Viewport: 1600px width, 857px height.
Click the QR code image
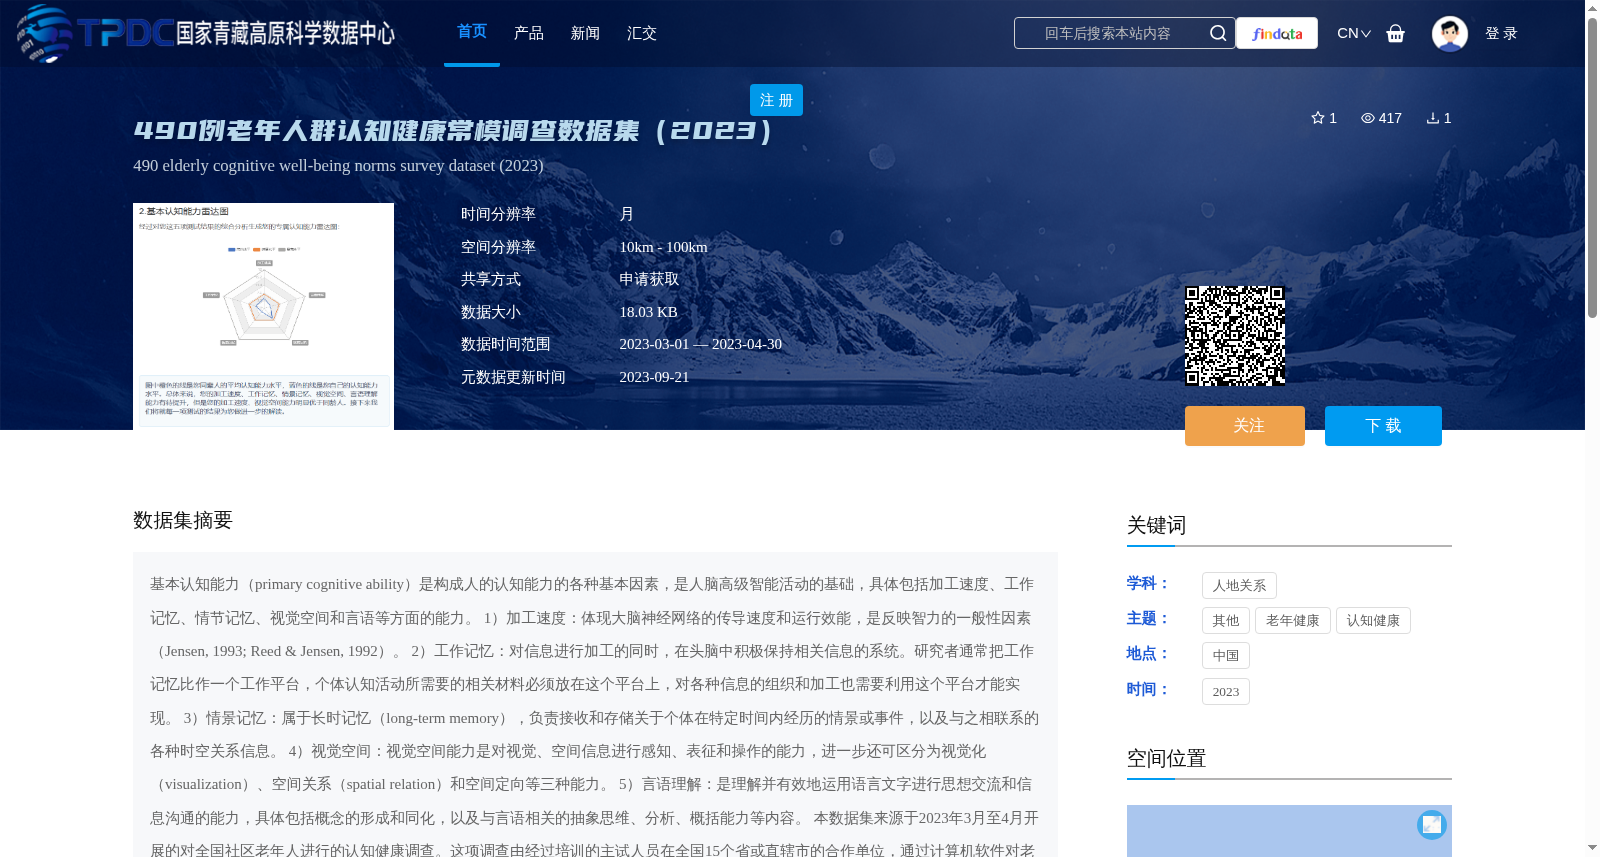click(1235, 336)
